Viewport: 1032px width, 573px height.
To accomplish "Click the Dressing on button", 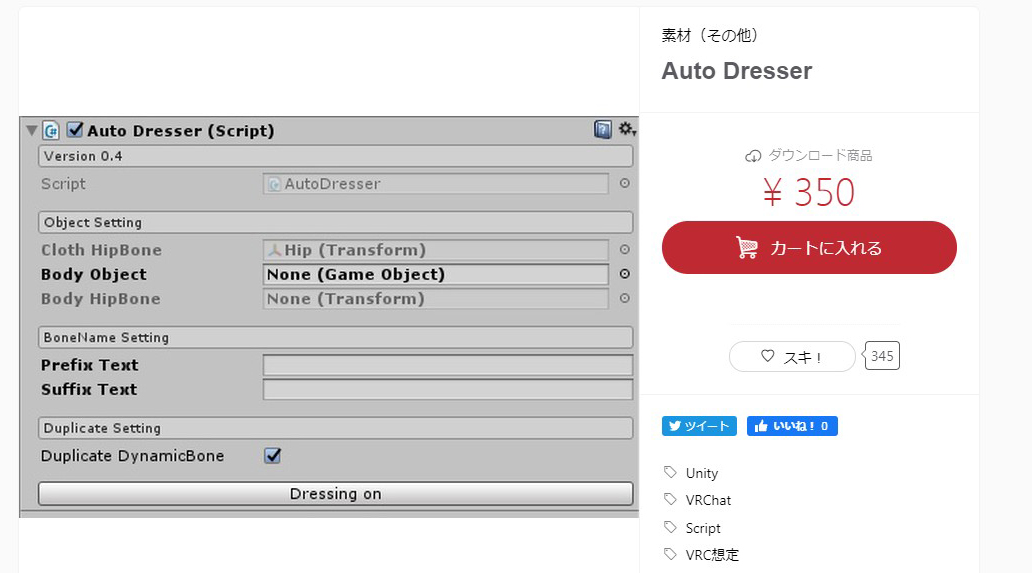I will 336,494.
